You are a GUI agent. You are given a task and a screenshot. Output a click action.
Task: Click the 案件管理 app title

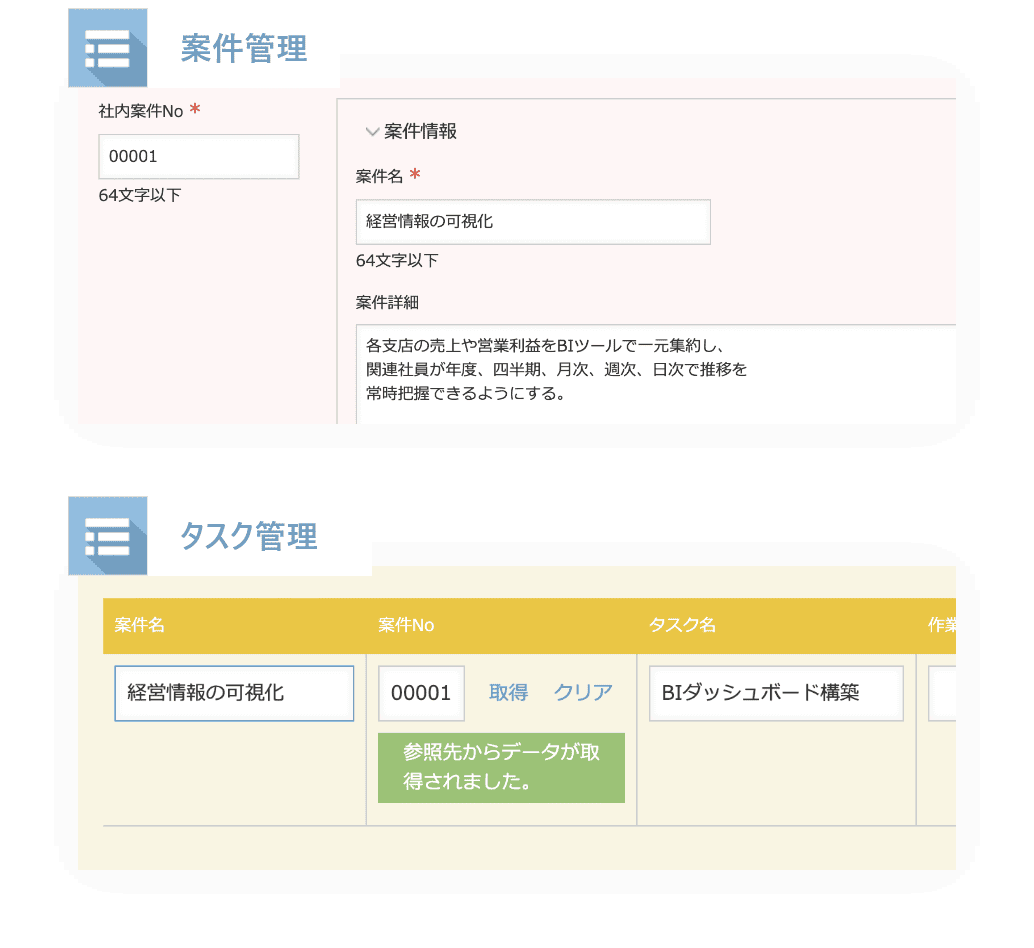(244, 48)
